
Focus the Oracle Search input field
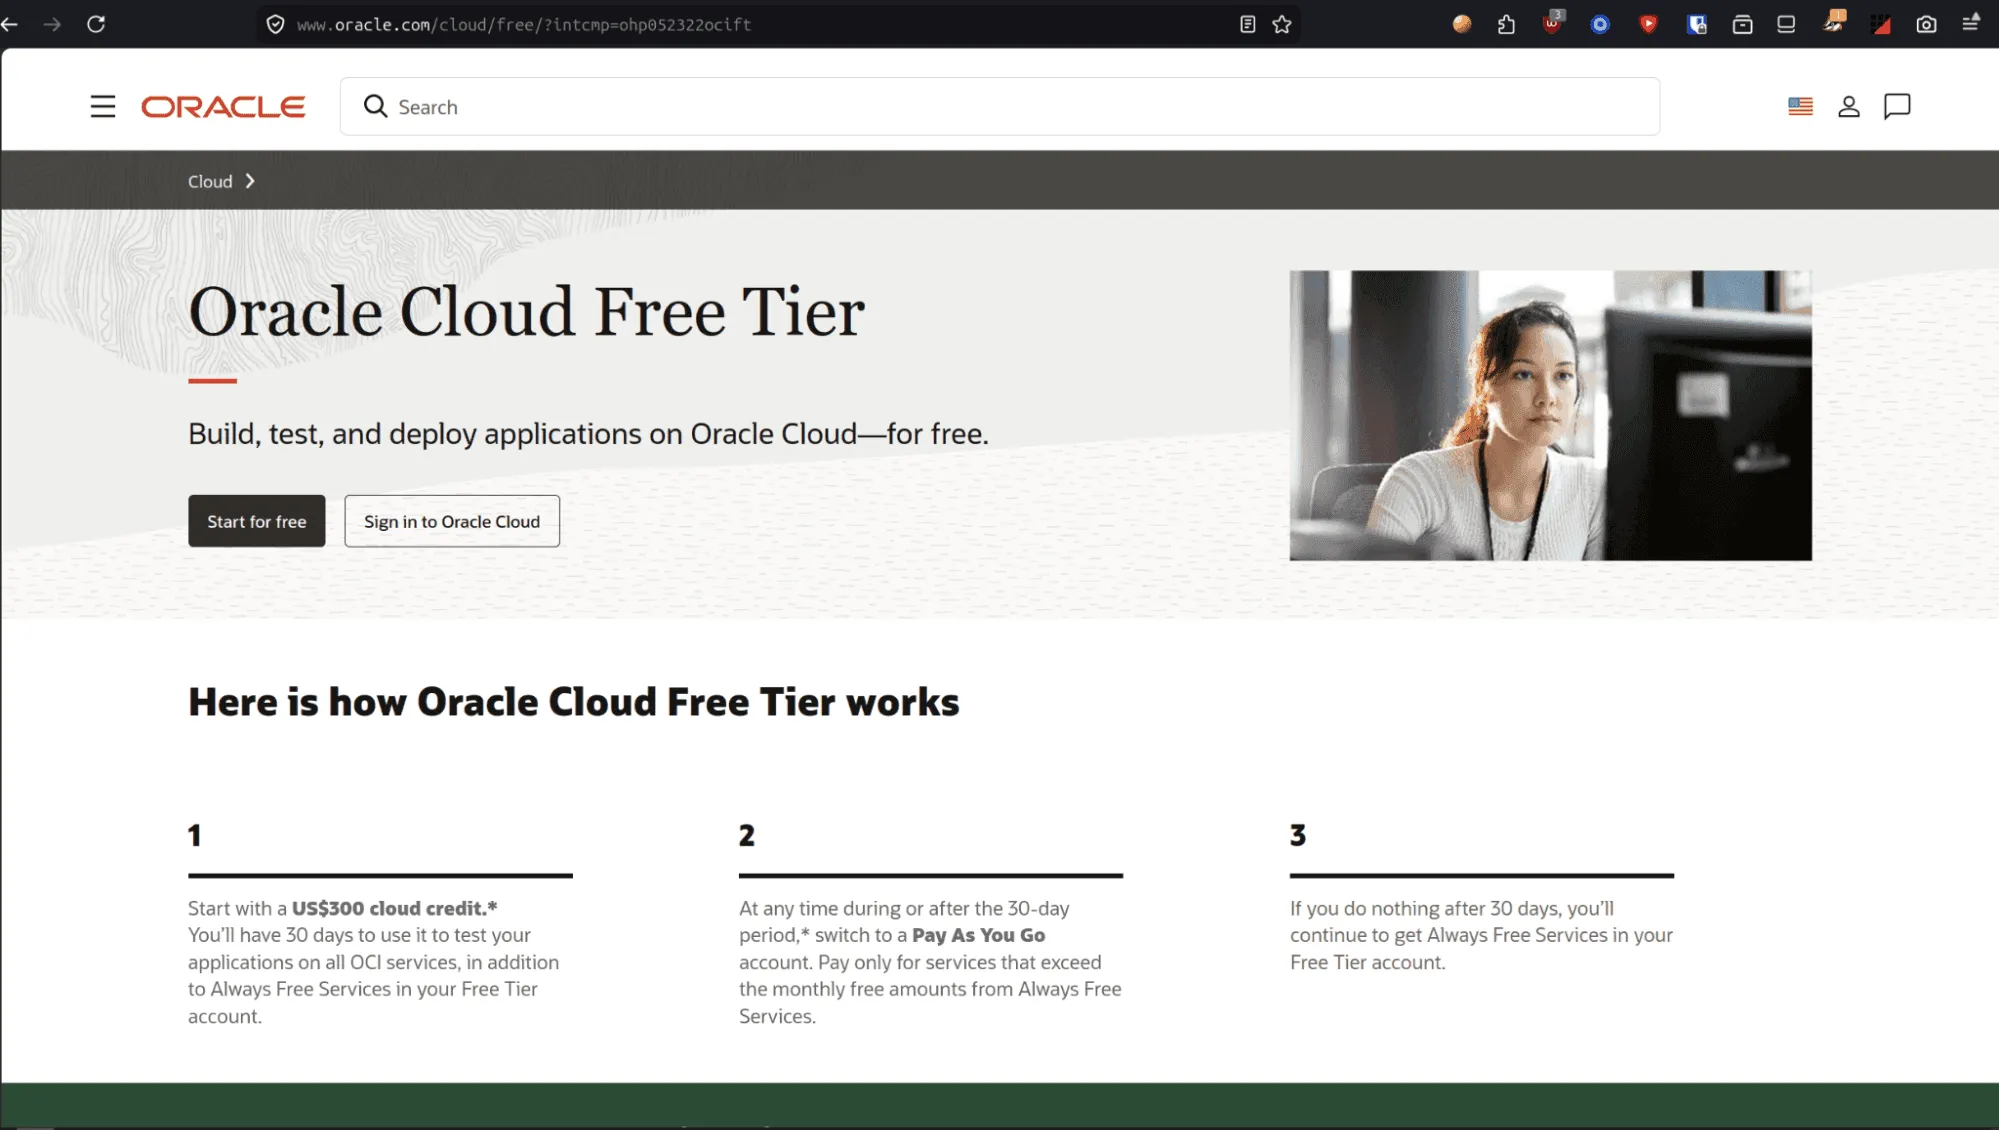click(x=1000, y=106)
